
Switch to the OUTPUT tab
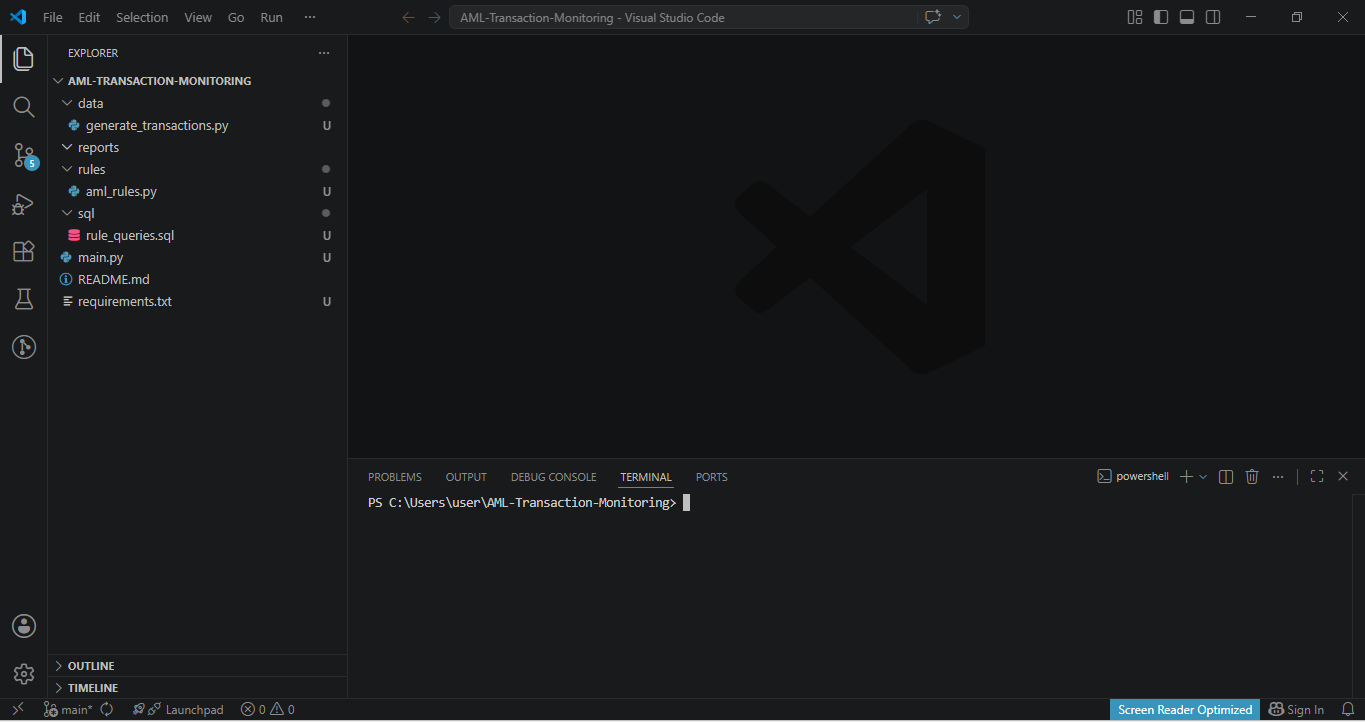[466, 477]
